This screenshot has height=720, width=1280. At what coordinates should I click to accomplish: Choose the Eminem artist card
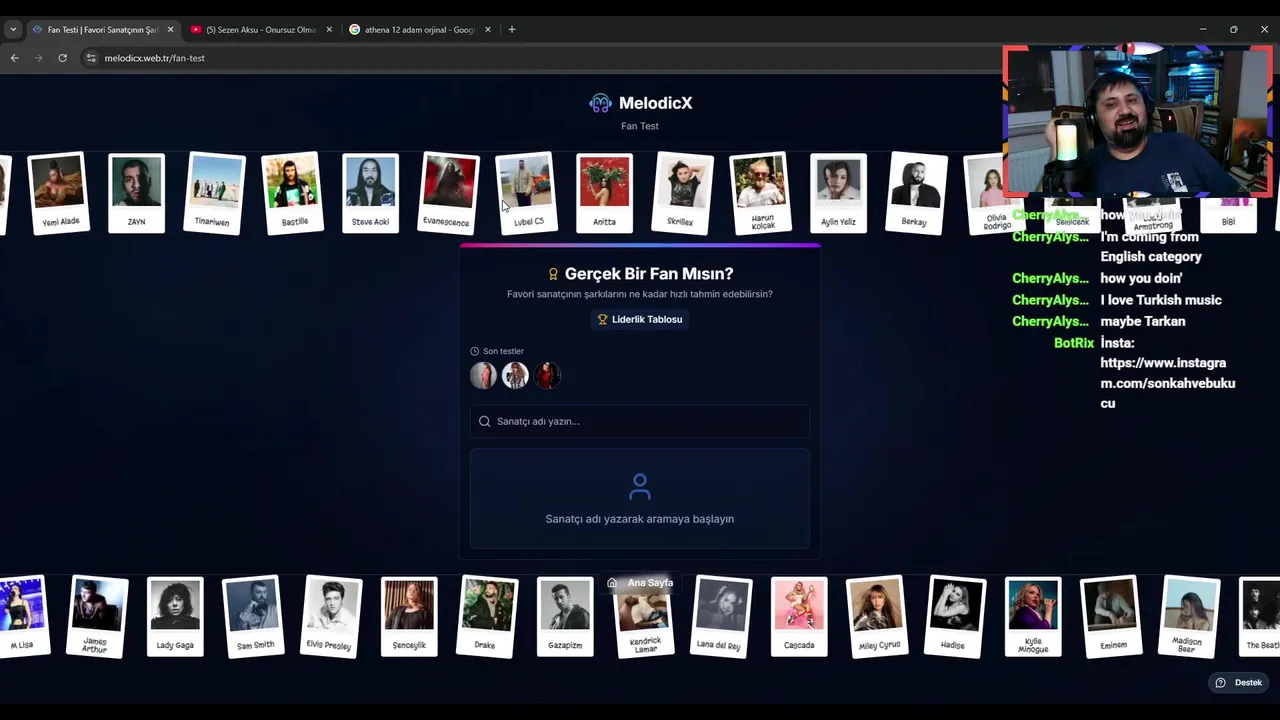tap(1111, 617)
